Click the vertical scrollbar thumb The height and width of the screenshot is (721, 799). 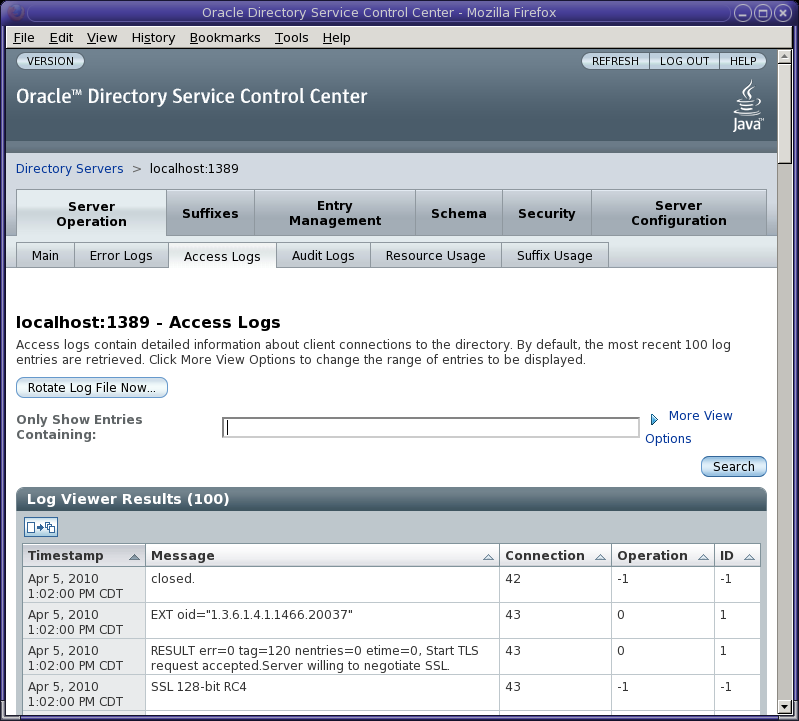(784, 113)
